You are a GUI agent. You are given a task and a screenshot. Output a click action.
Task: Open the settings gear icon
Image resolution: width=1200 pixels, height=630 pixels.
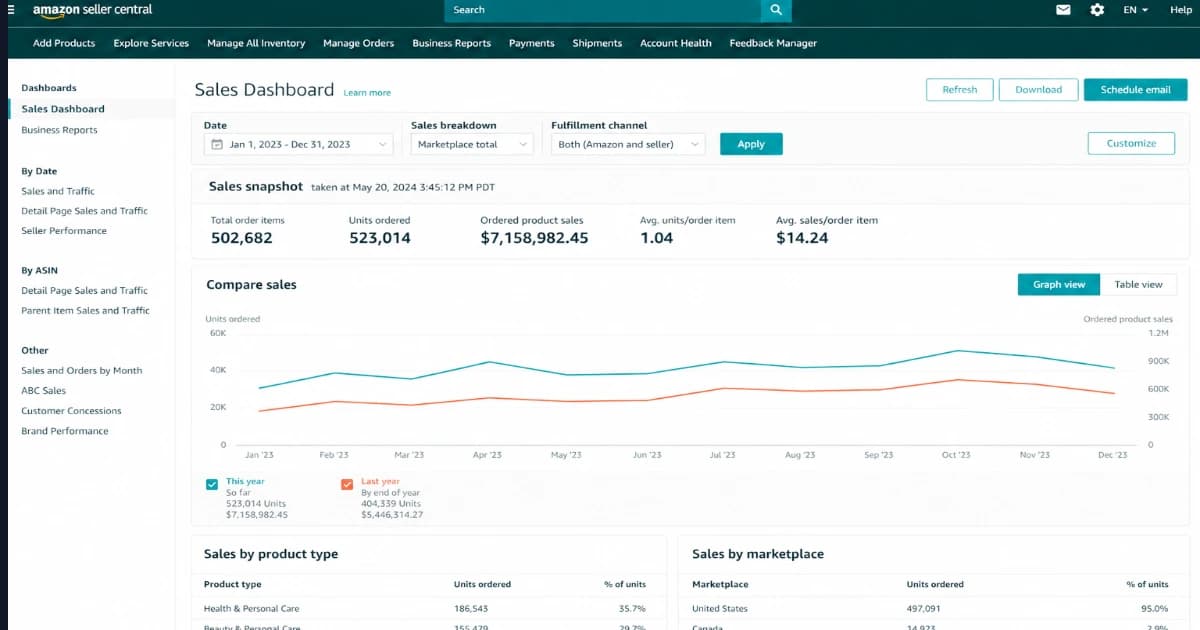point(1097,9)
